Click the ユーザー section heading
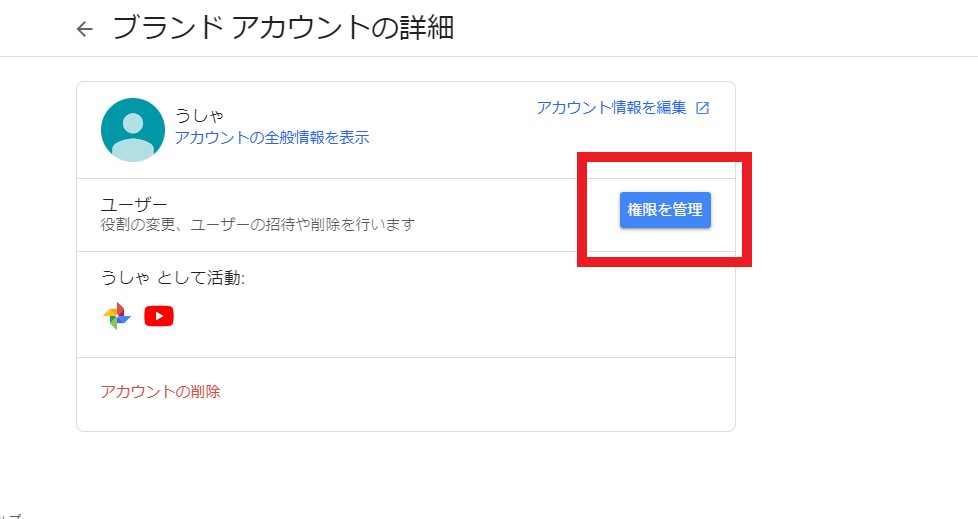Image resolution: width=978 pixels, height=519 pixels. [x=134, y=204]
